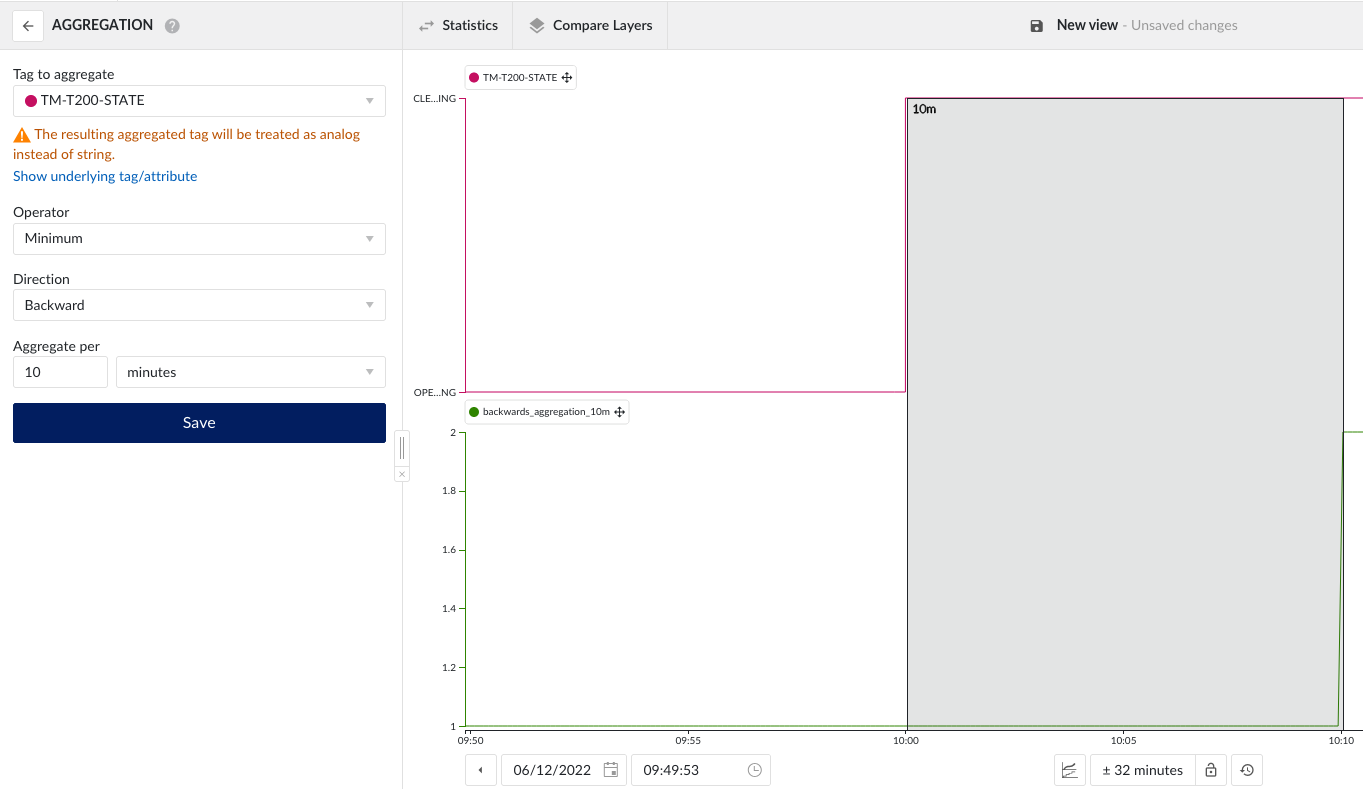The width and height of the screenshot is (1363, 789).
Task: Collapse side panel with small x button
Action: (x=402, y=474)
